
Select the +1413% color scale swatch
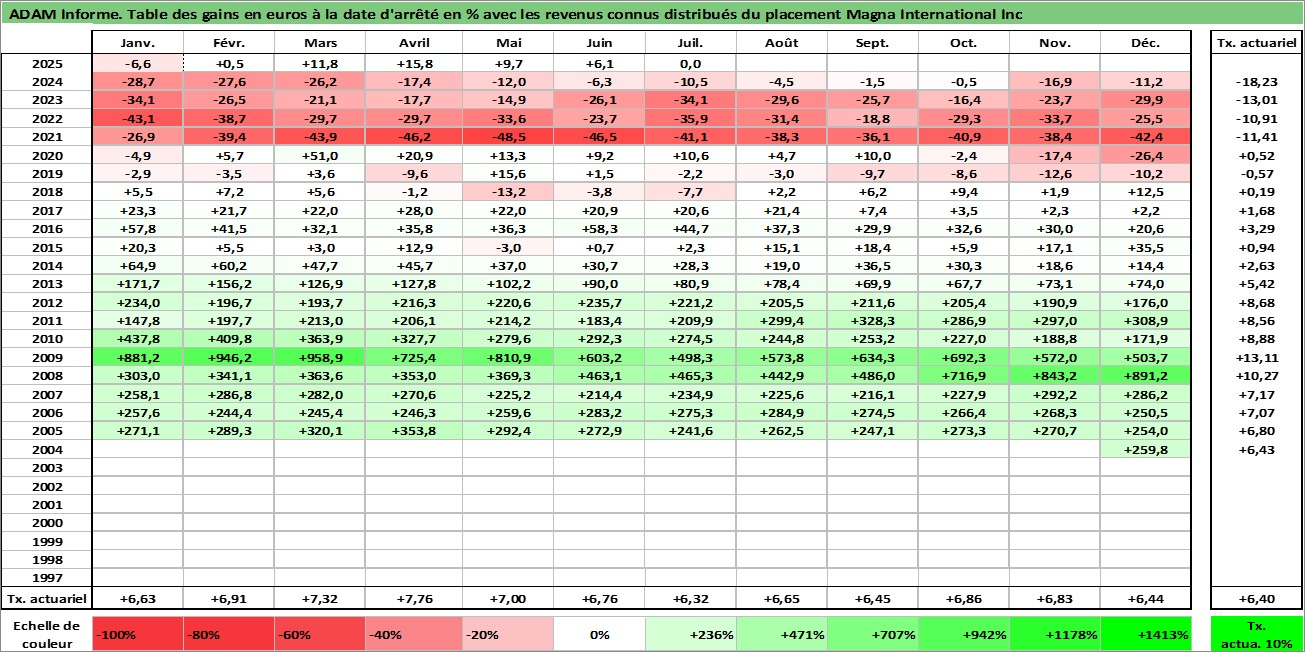[x=1146, y=634]
